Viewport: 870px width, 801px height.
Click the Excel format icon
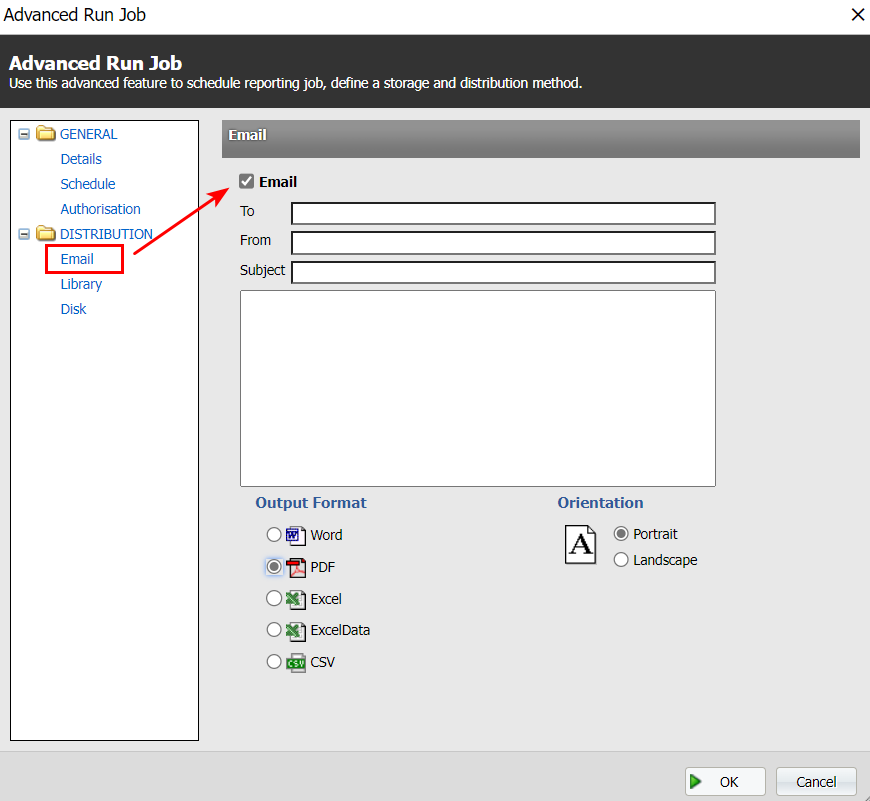(x=296, y=599)
